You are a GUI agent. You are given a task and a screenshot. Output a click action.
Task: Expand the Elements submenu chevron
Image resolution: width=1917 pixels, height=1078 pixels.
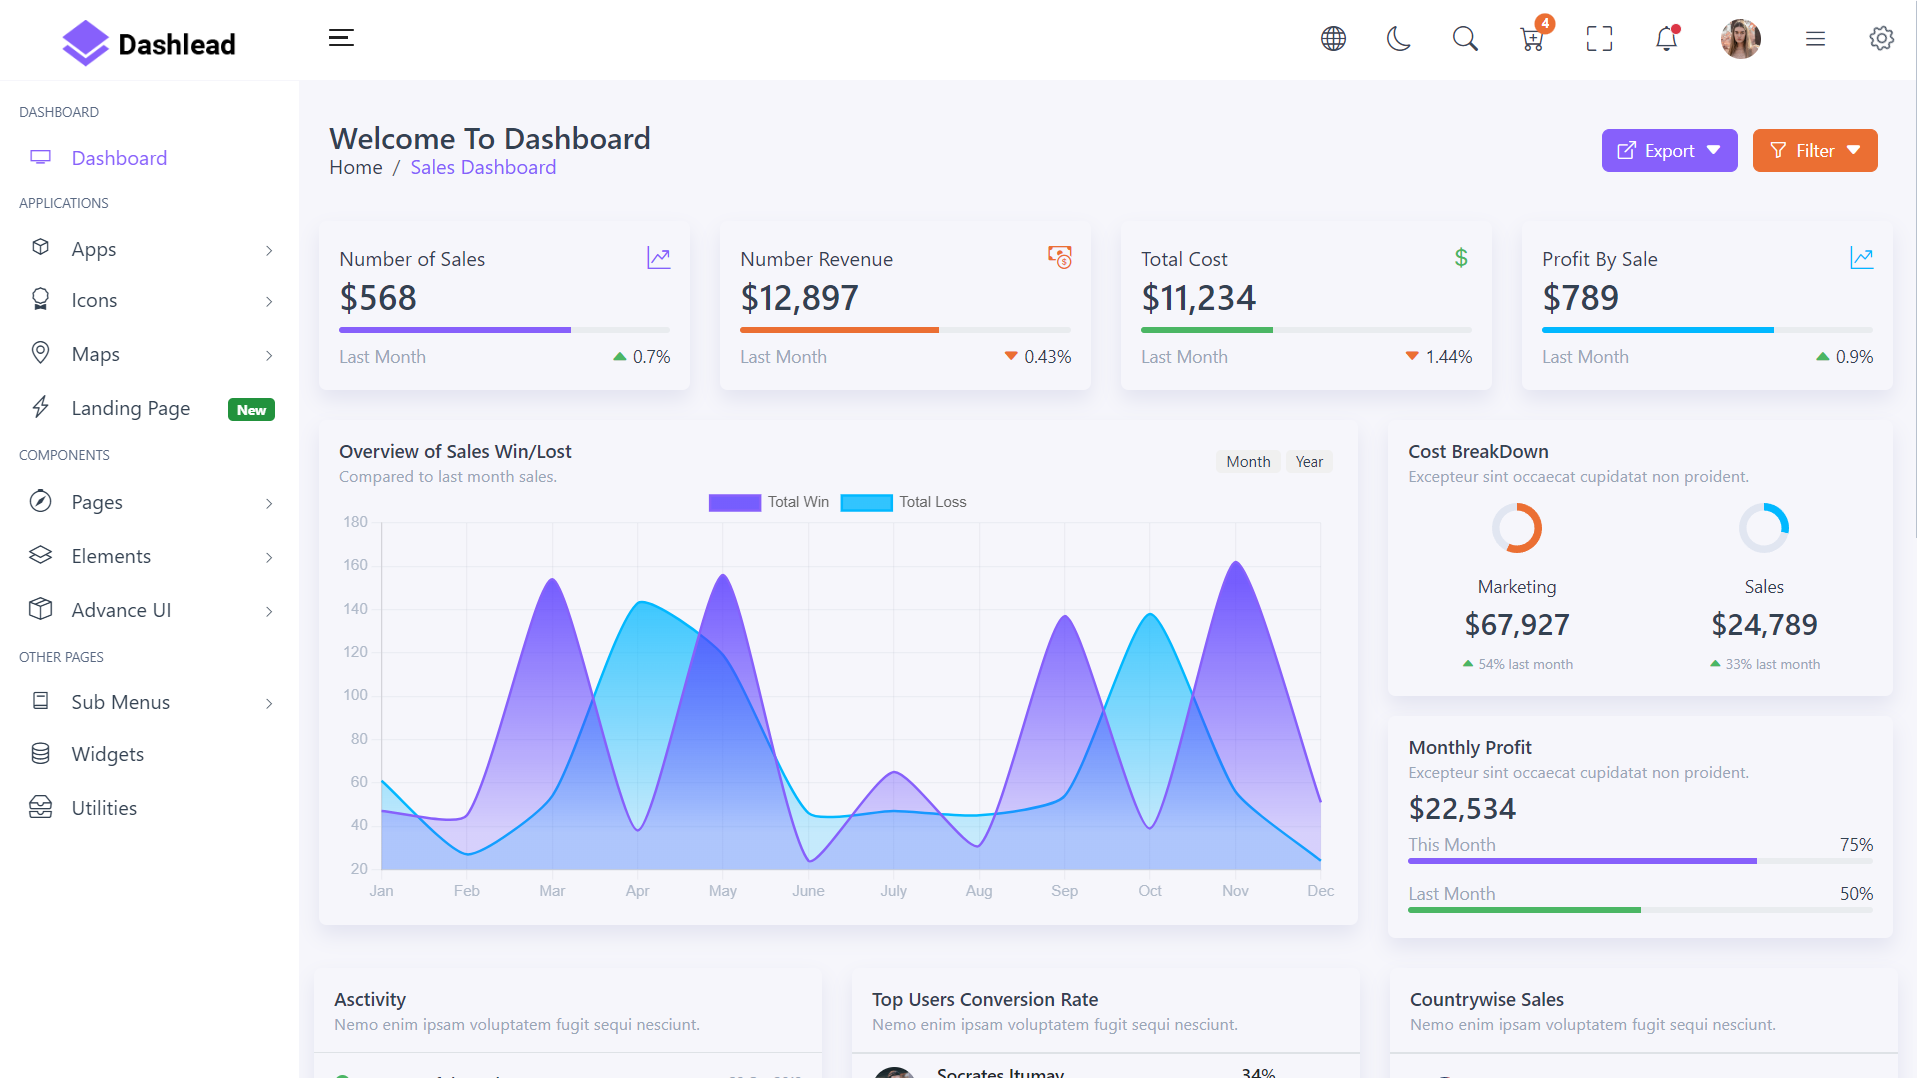269,557
